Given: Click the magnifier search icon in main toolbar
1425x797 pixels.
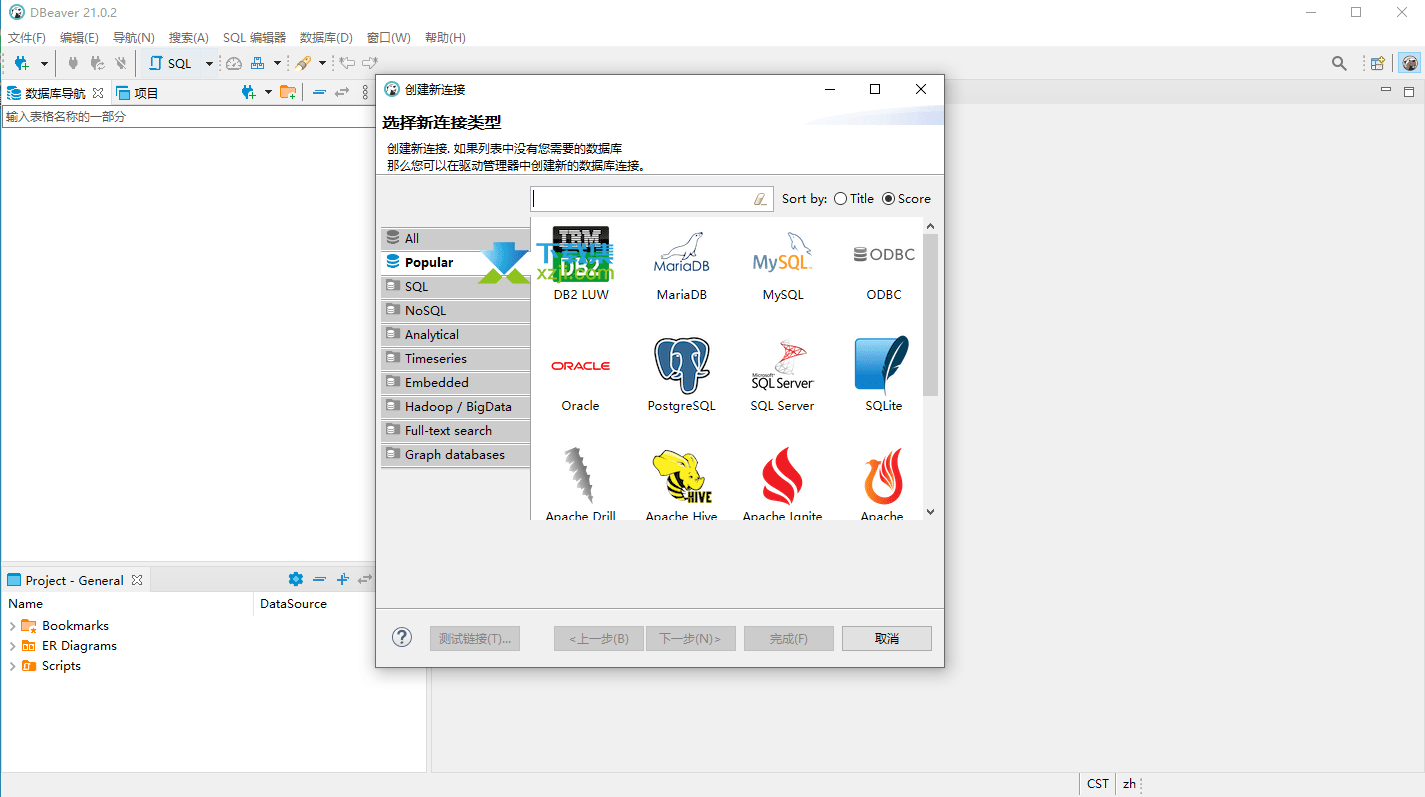Looking at the screenshot, I should tap(1339, 63).
